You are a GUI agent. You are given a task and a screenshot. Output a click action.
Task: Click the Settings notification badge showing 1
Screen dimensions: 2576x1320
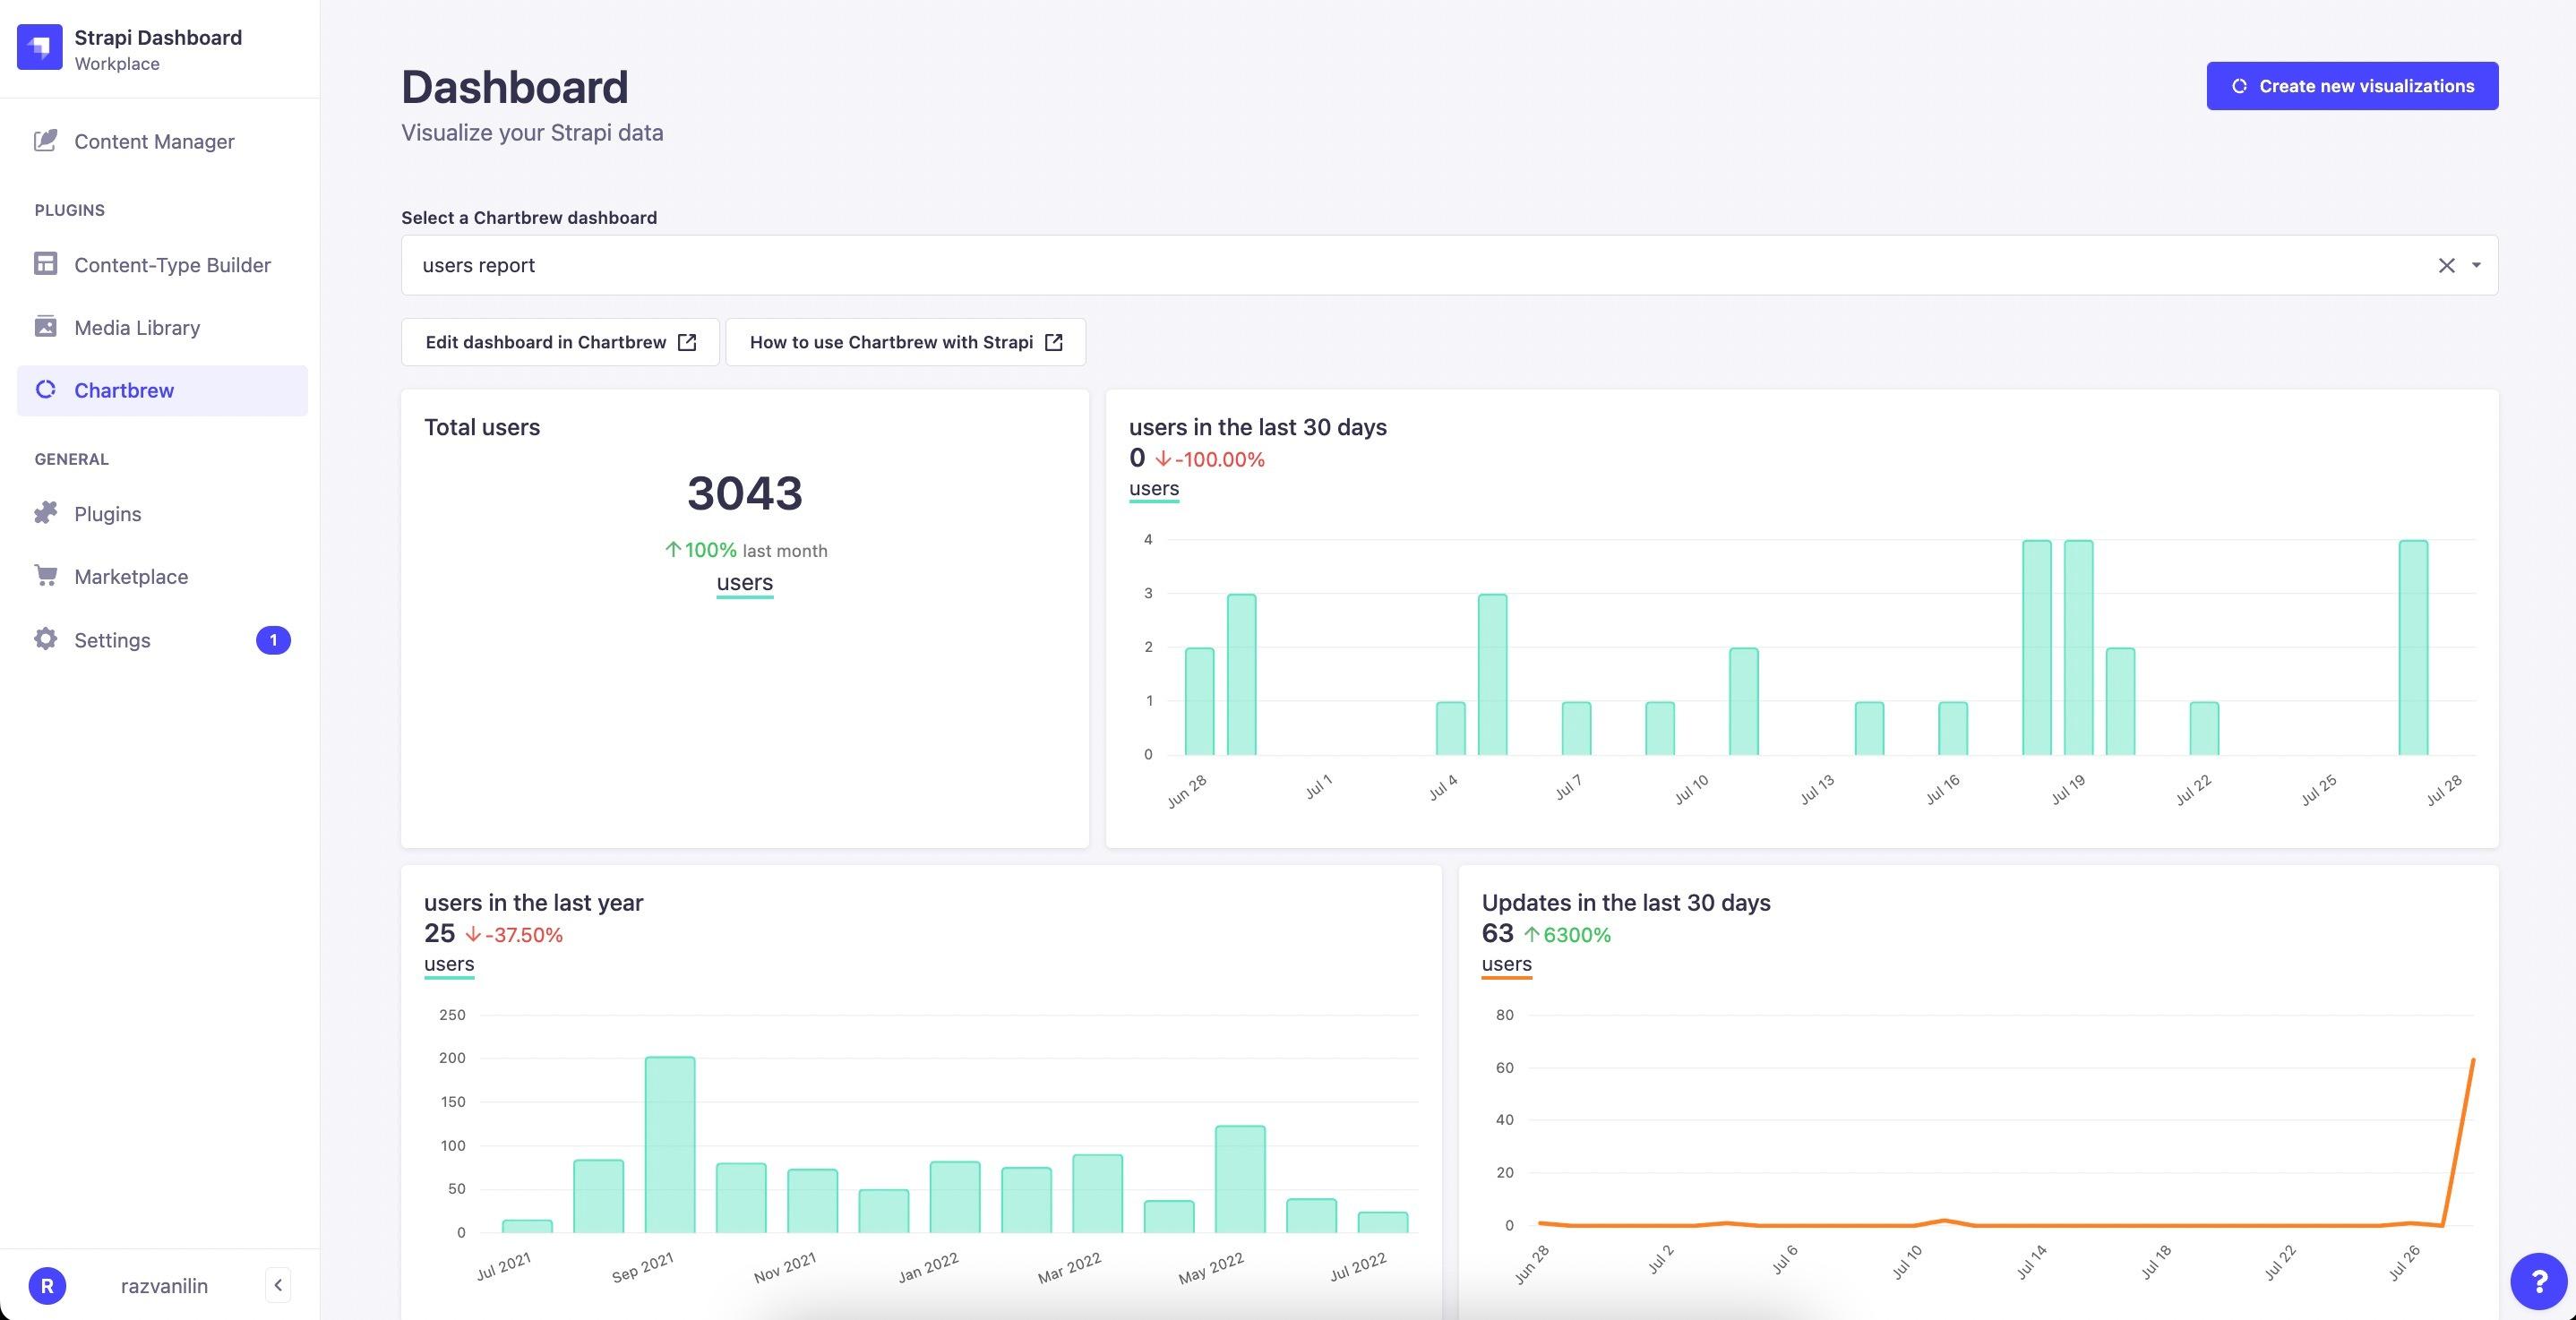click(273, 640)
